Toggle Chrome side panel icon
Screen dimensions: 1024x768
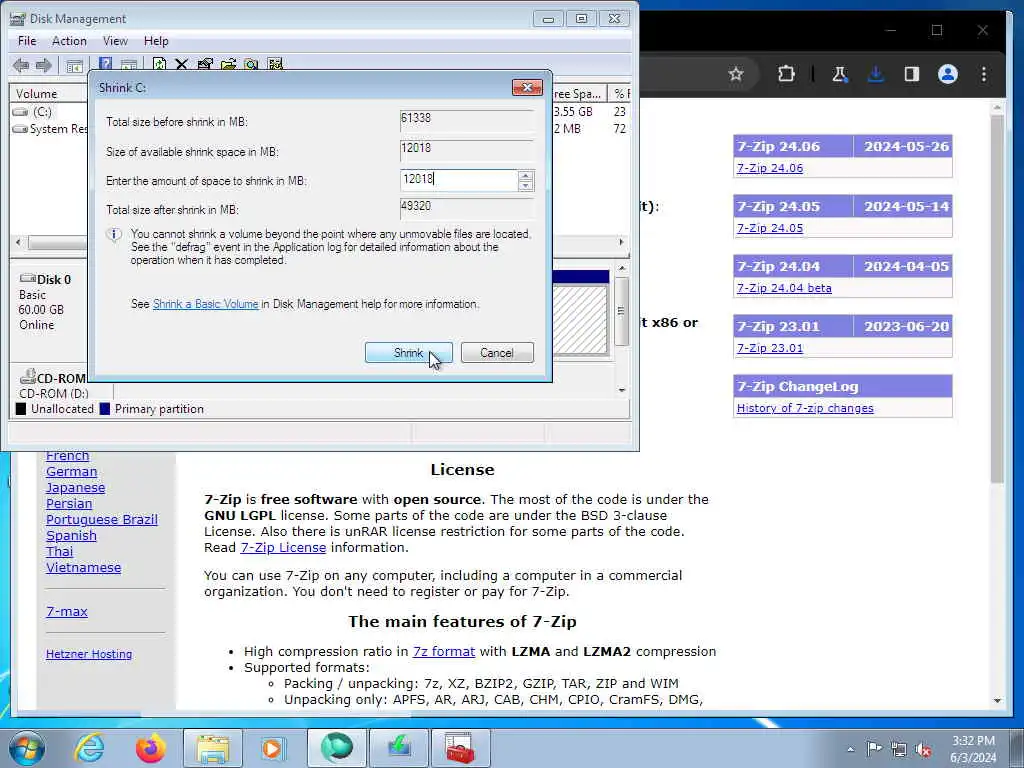912,74
